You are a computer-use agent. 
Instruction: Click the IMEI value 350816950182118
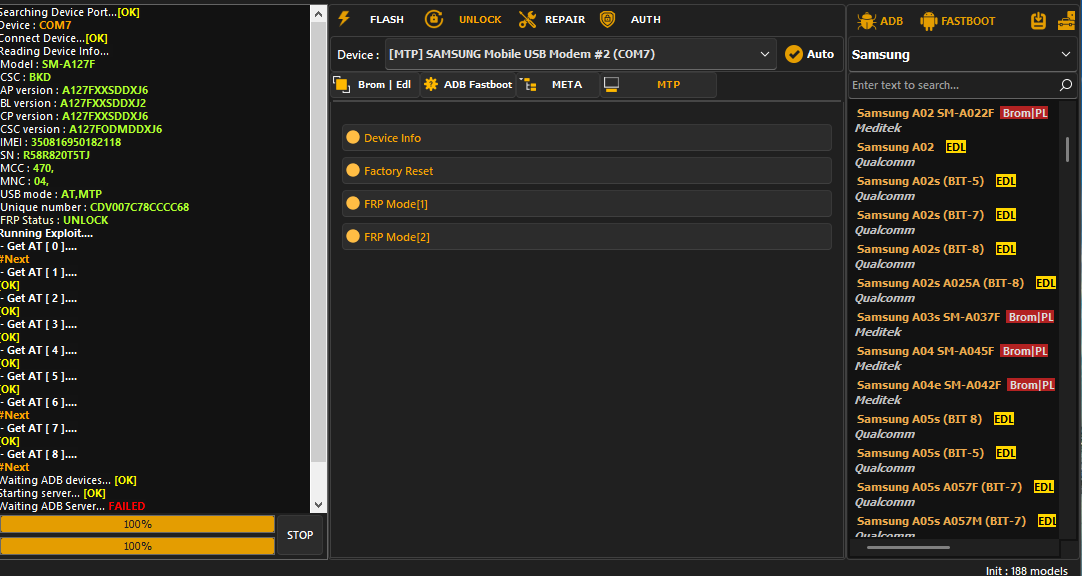pyautogui.click(x=76, y=142)
